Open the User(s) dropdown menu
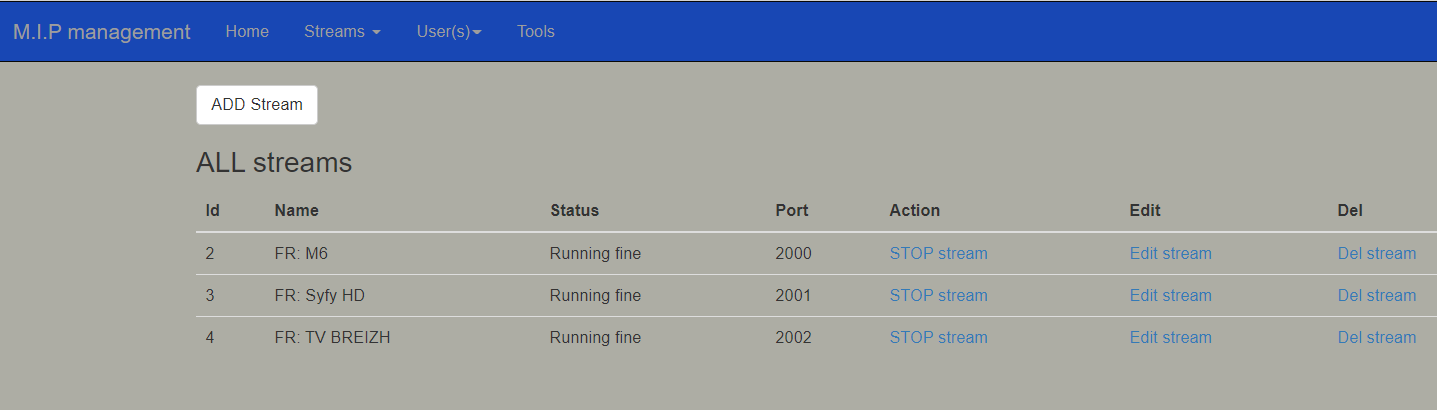The width and height of the screenshot is (1437, 410). click(449, 31)
